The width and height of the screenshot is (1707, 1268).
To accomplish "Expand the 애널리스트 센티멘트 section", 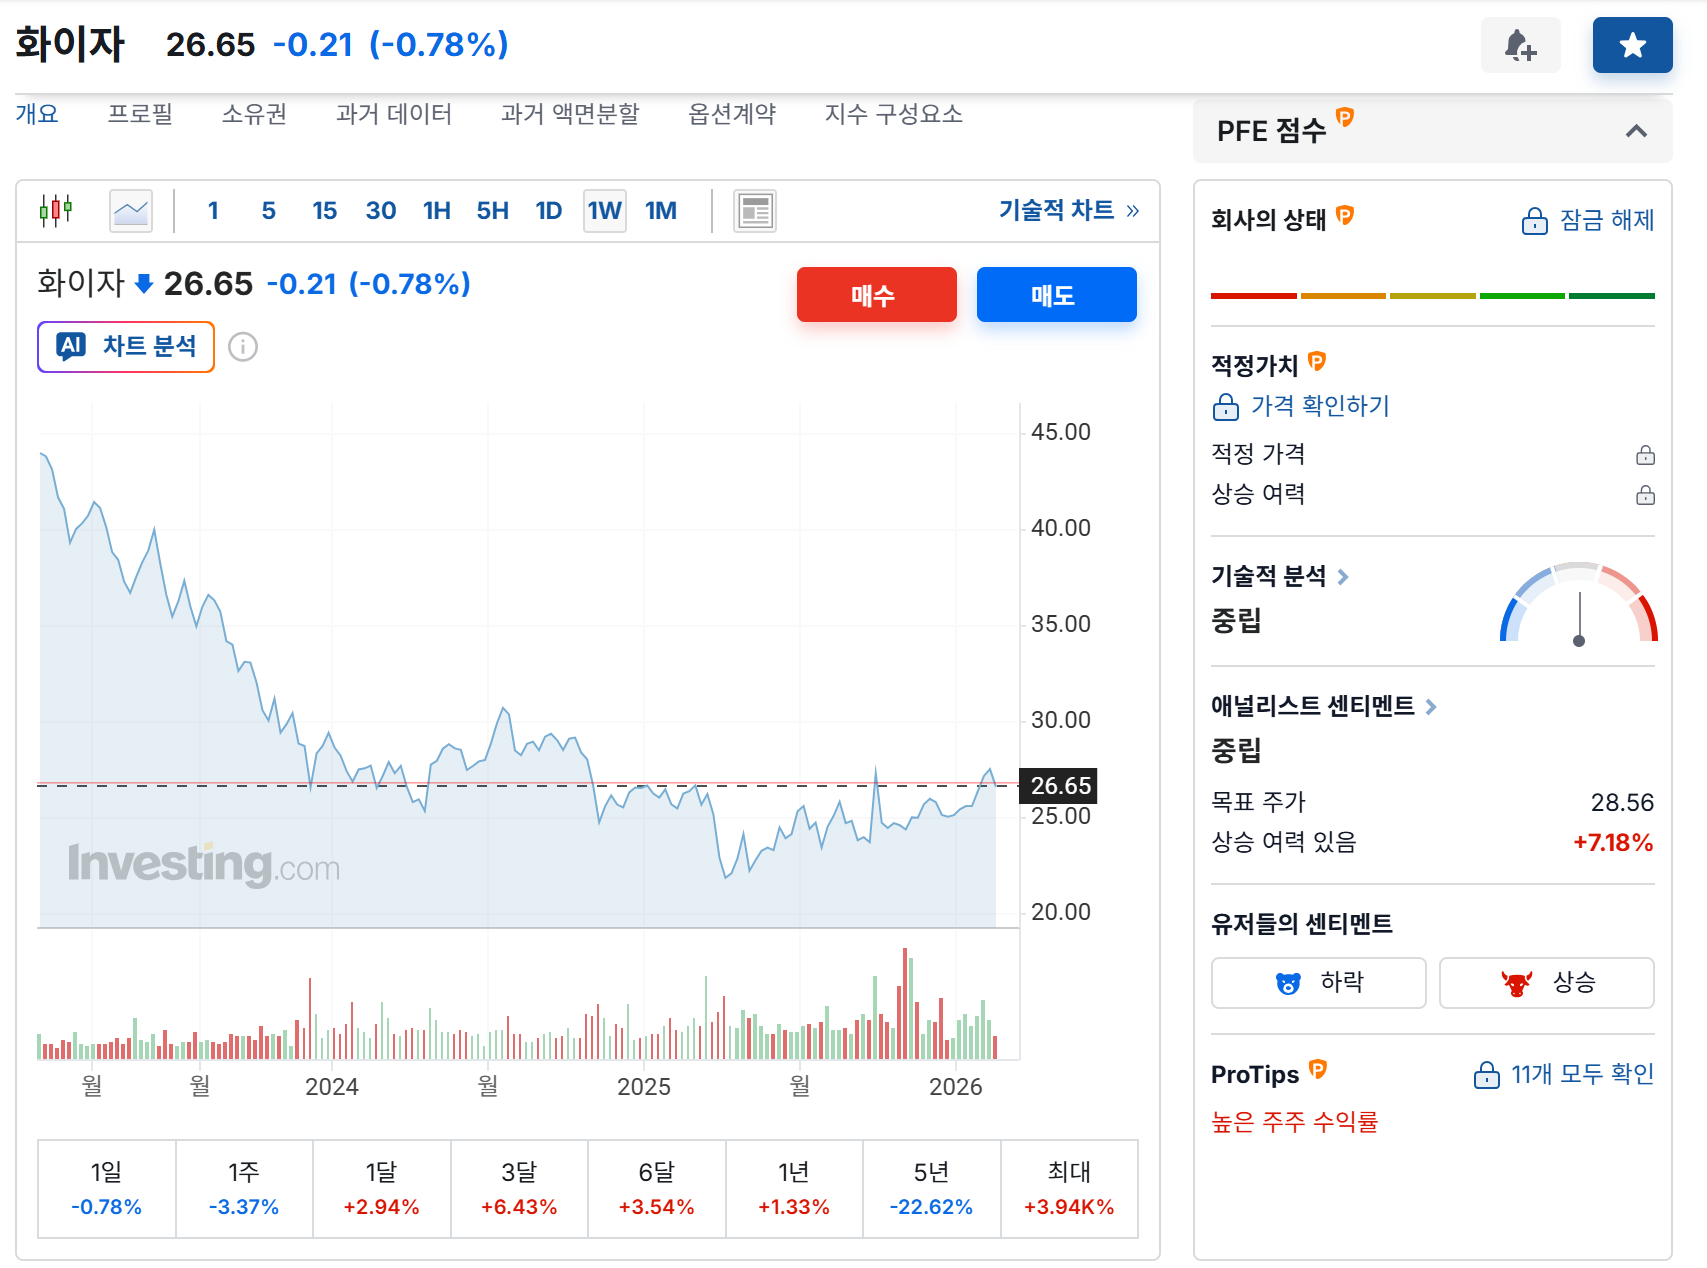I will coord(1324,706).
